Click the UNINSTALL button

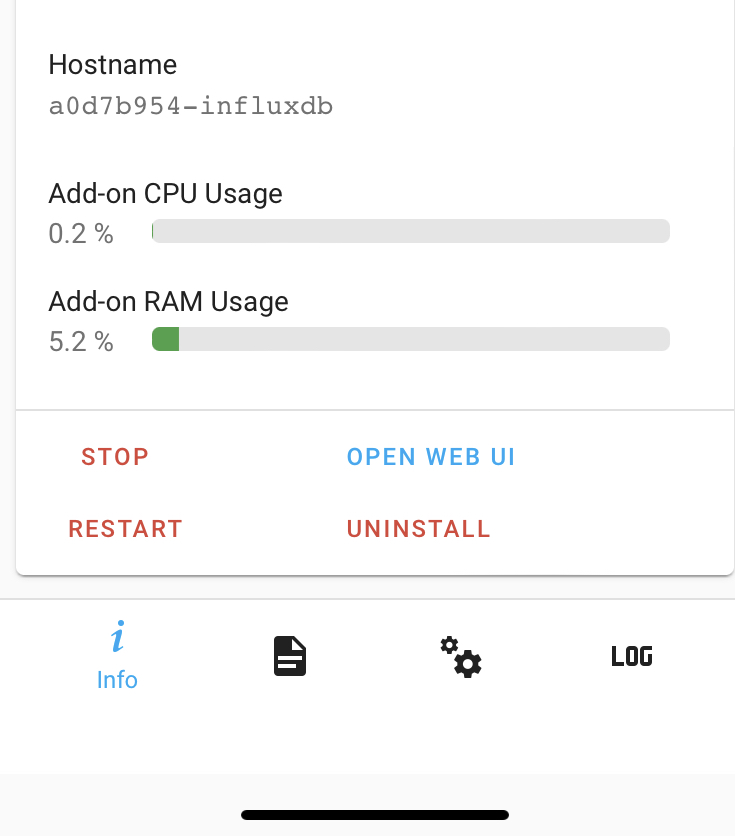[419, 529]
